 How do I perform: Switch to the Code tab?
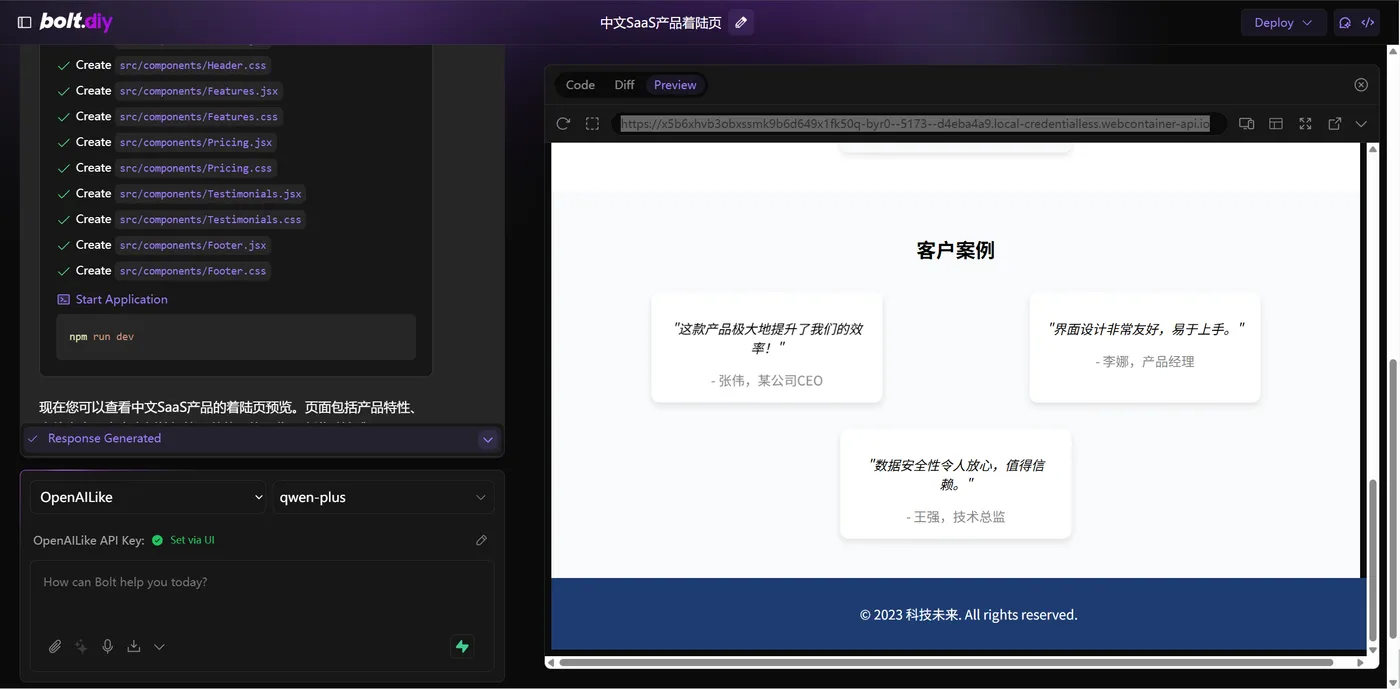(580, 85)
